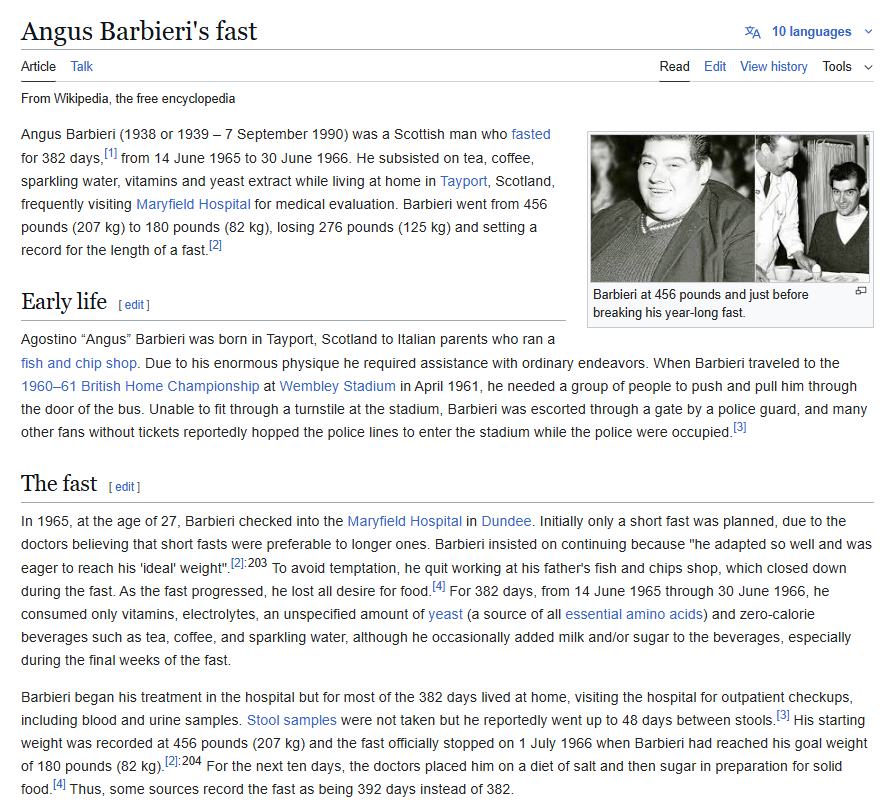Select the Read tab
The image size is (891, 811).
pos(674,66)
